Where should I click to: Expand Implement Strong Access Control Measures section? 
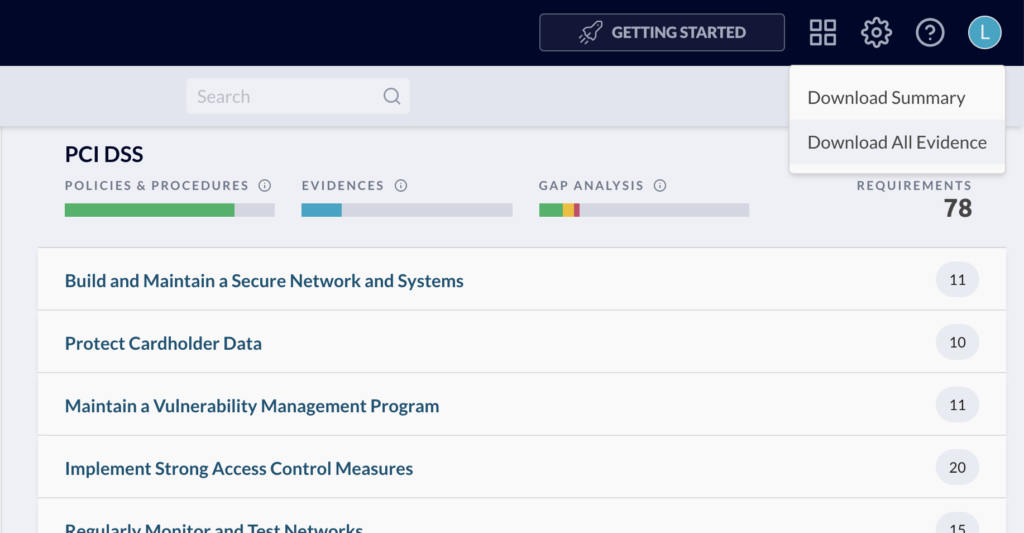239,468
